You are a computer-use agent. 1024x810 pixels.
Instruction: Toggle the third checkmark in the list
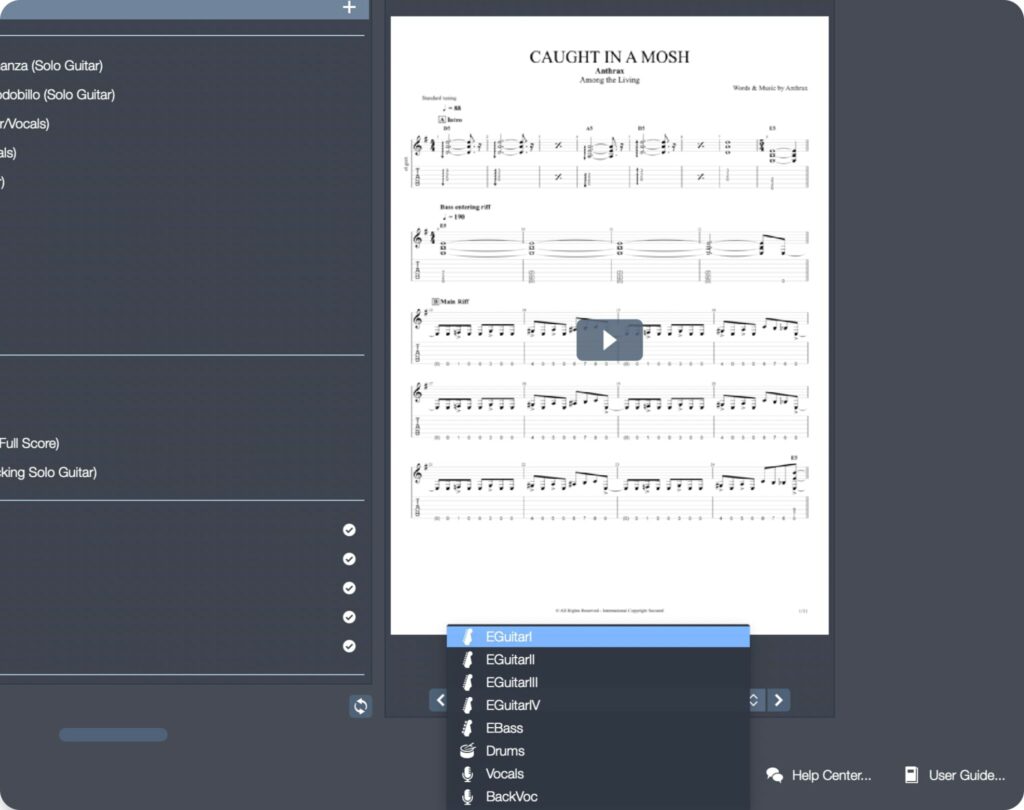click(x=349, y=588)
